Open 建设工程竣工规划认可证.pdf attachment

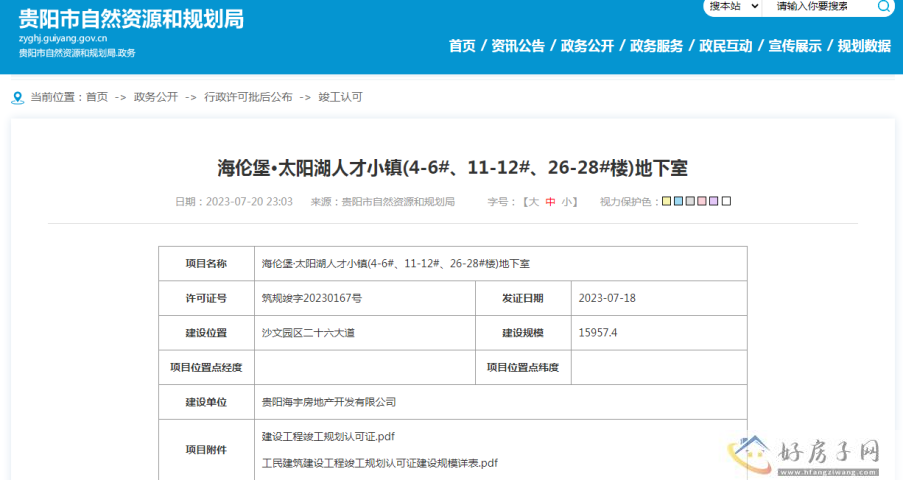[x=328, y=437]
